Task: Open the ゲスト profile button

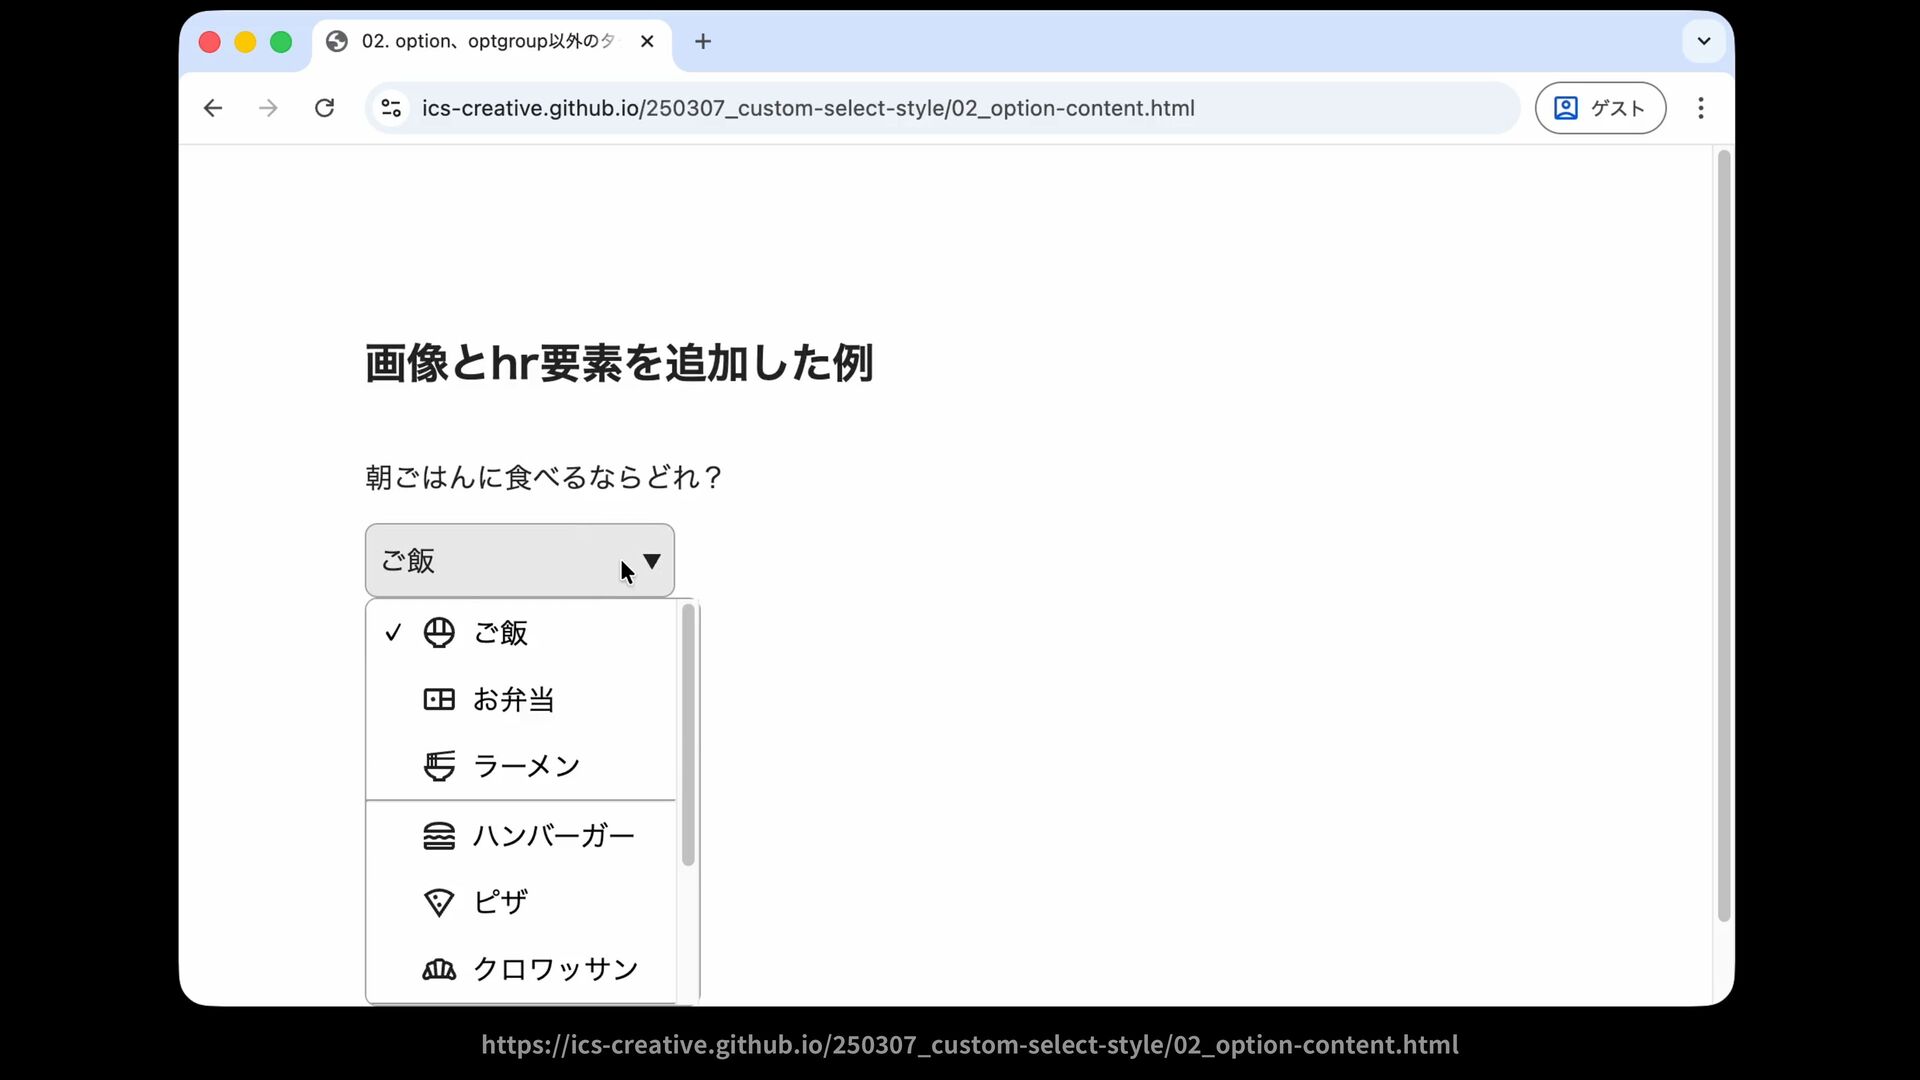Action: [x=1600, y=108]
